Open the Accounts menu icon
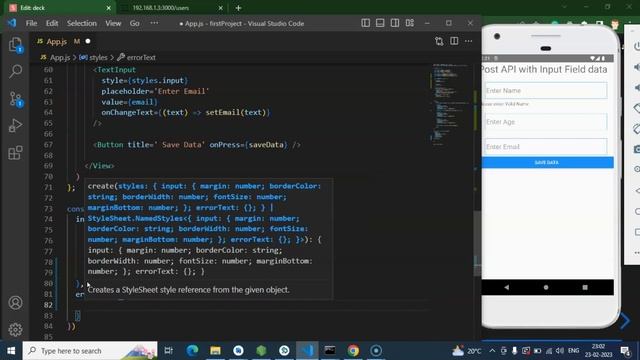640x360 pixels. point(16,303)
